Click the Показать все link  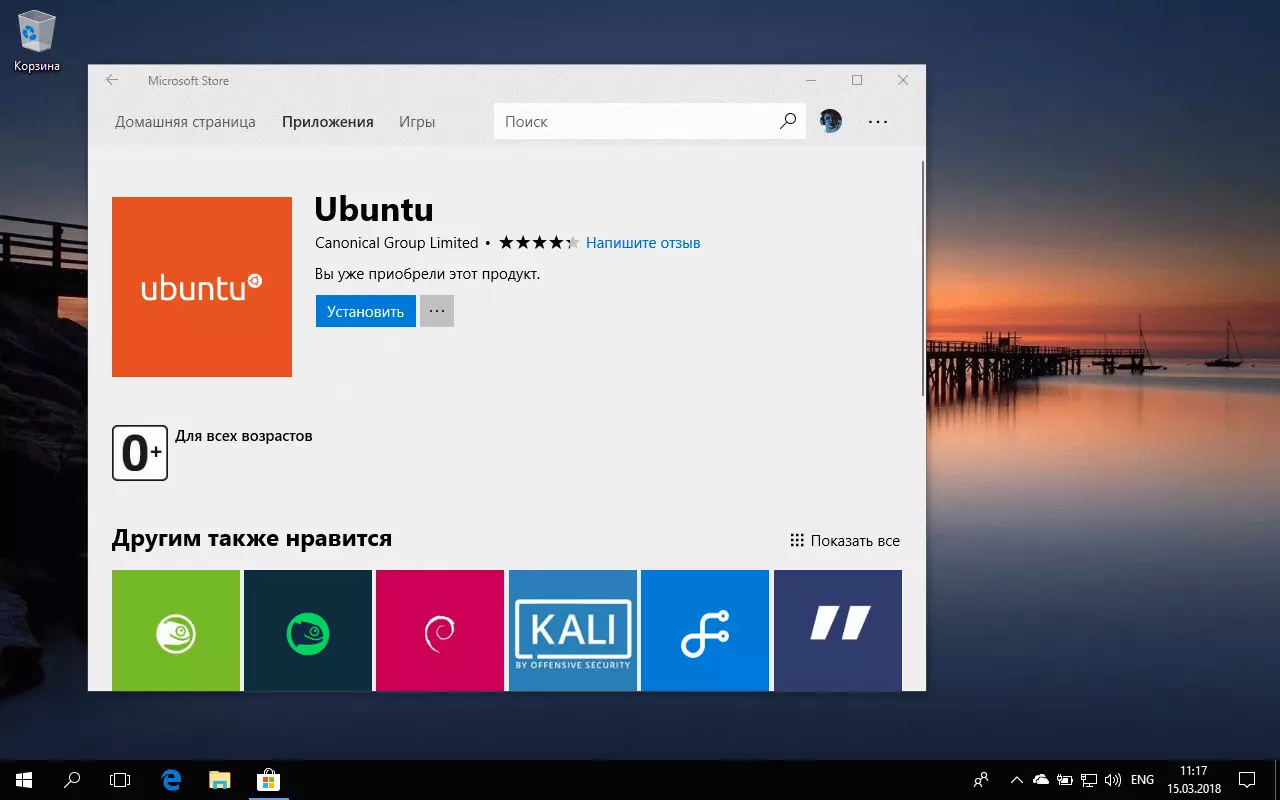point(855,541)
